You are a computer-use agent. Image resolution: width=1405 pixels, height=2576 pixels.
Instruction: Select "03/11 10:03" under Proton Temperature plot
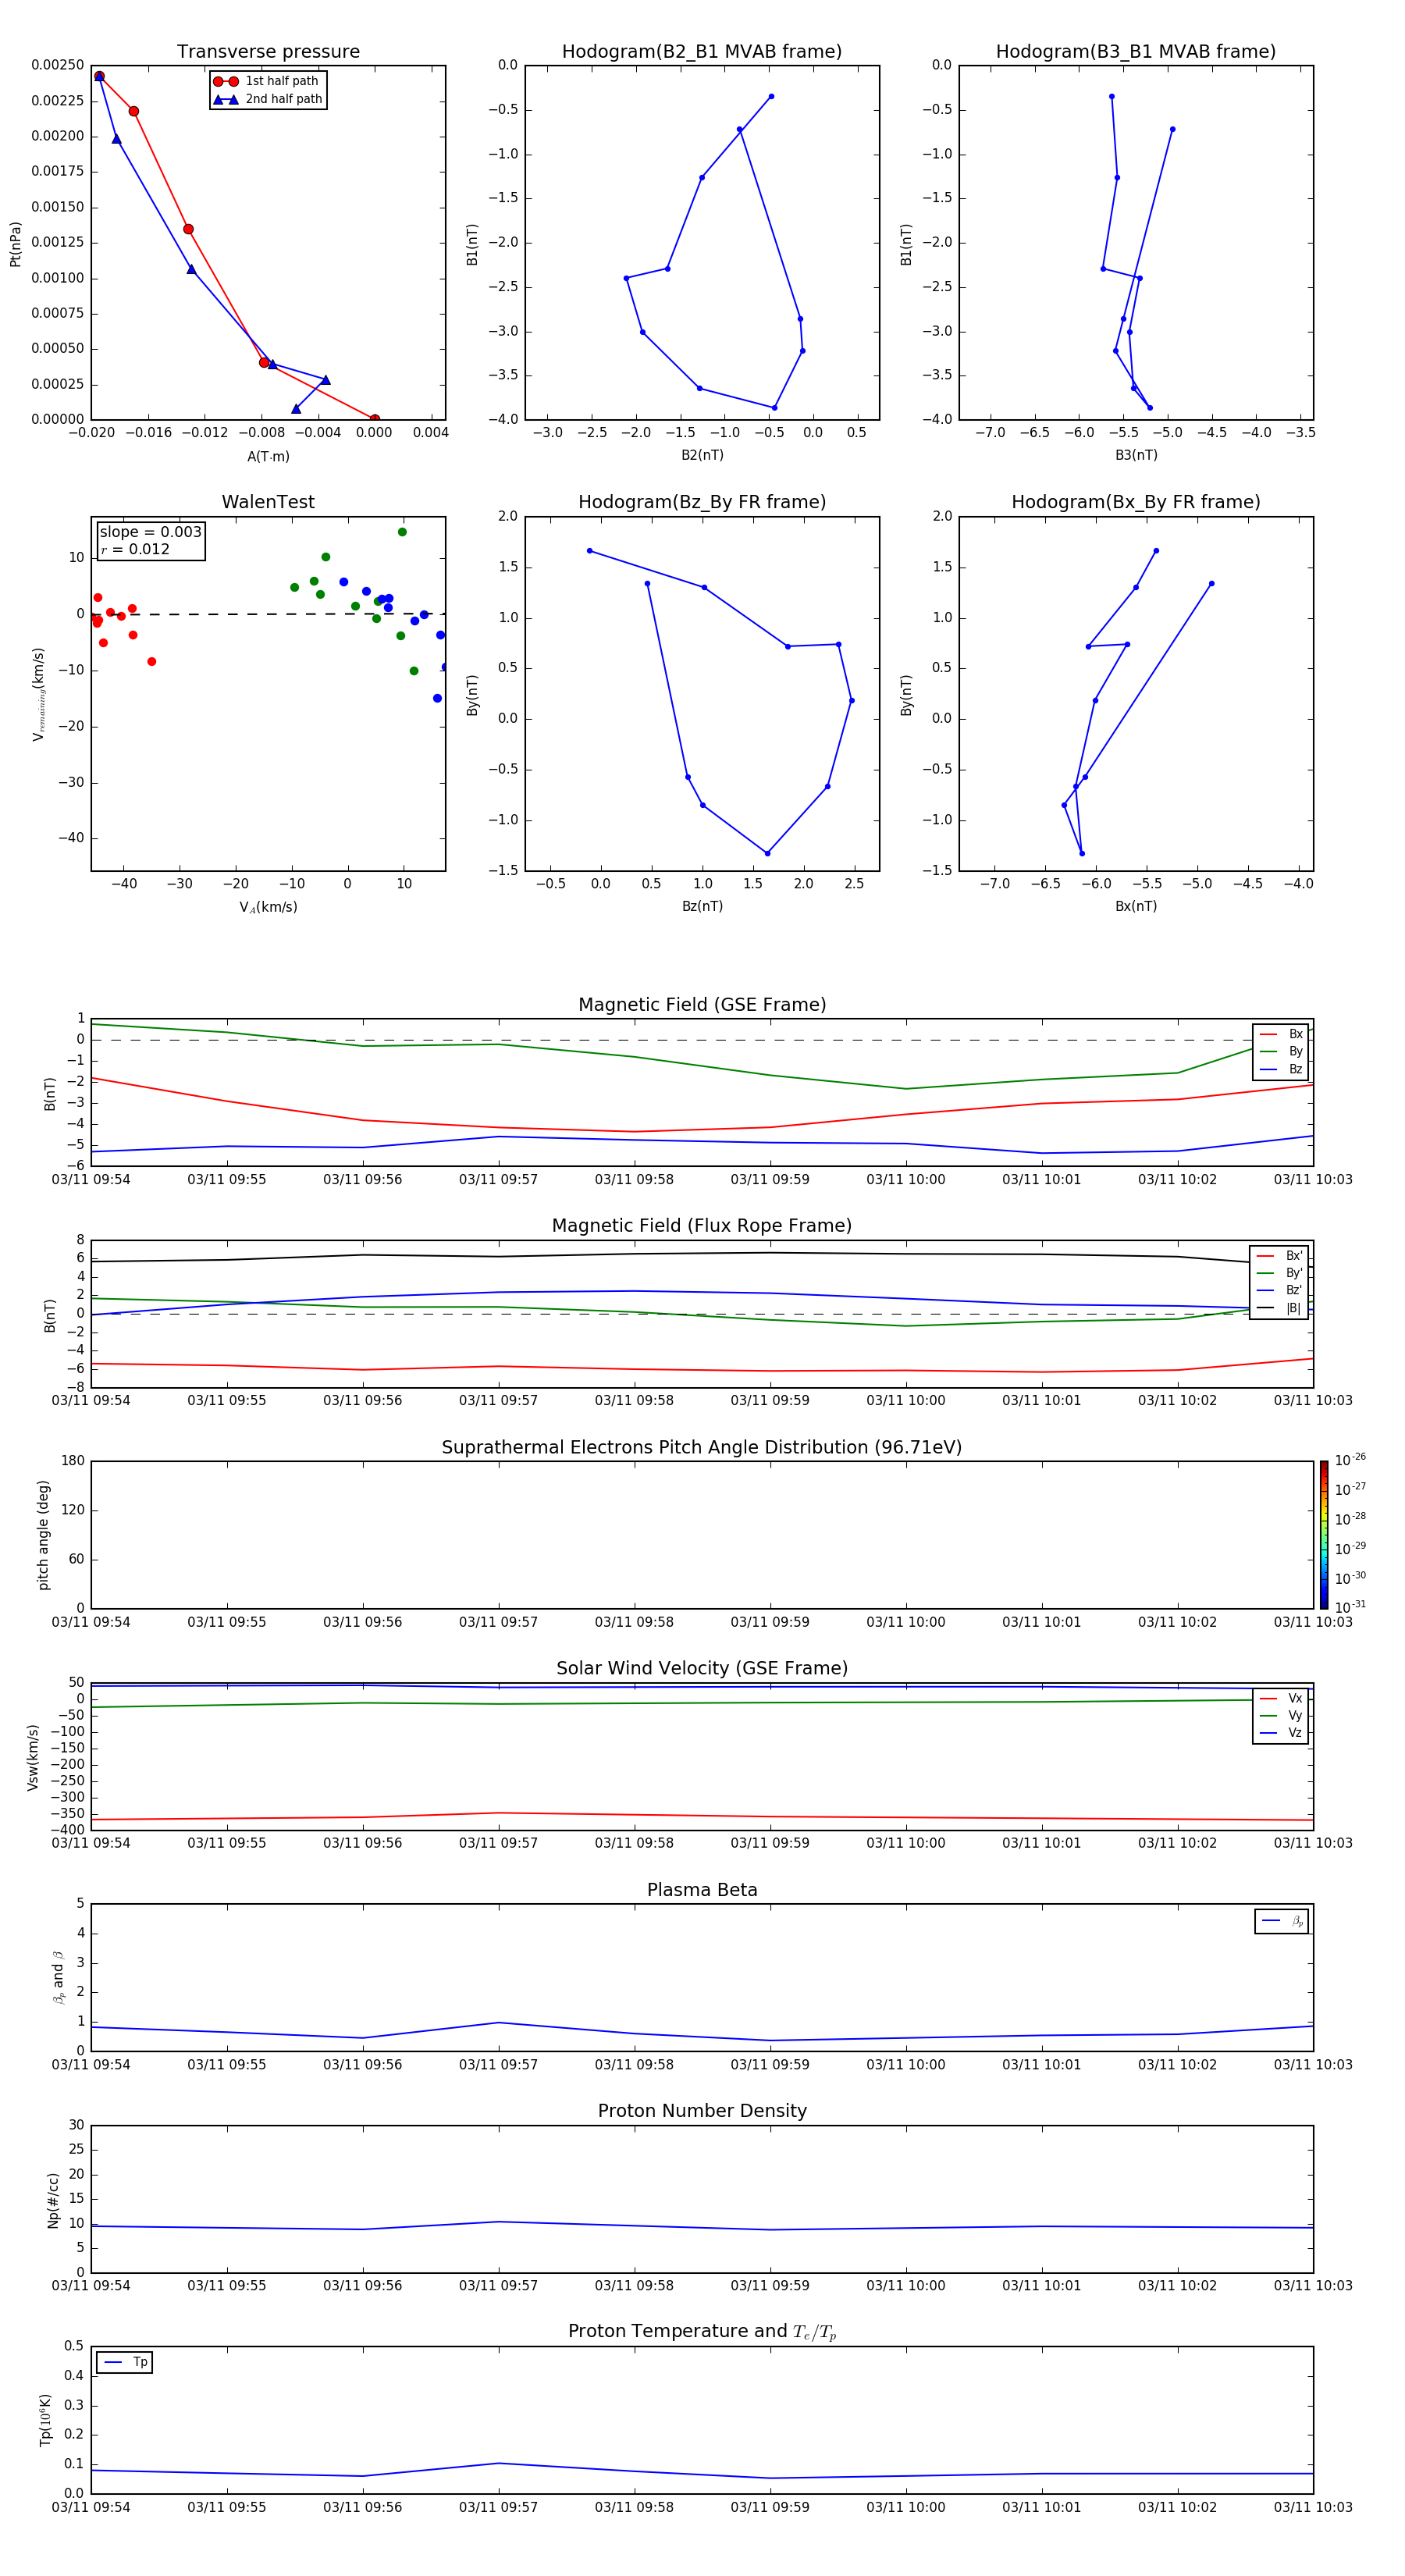click(1313, 2508)
